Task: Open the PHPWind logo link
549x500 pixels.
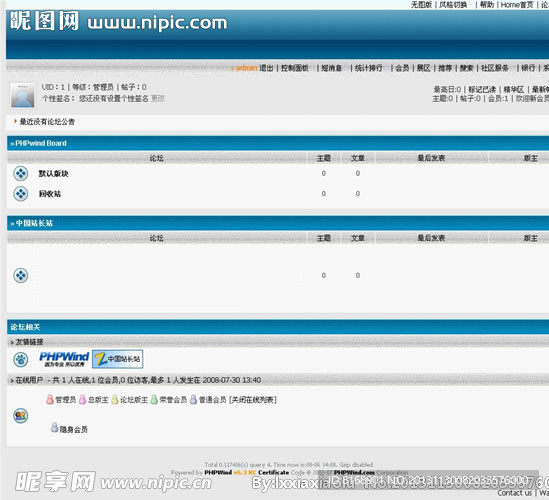Action: point(64,359)
